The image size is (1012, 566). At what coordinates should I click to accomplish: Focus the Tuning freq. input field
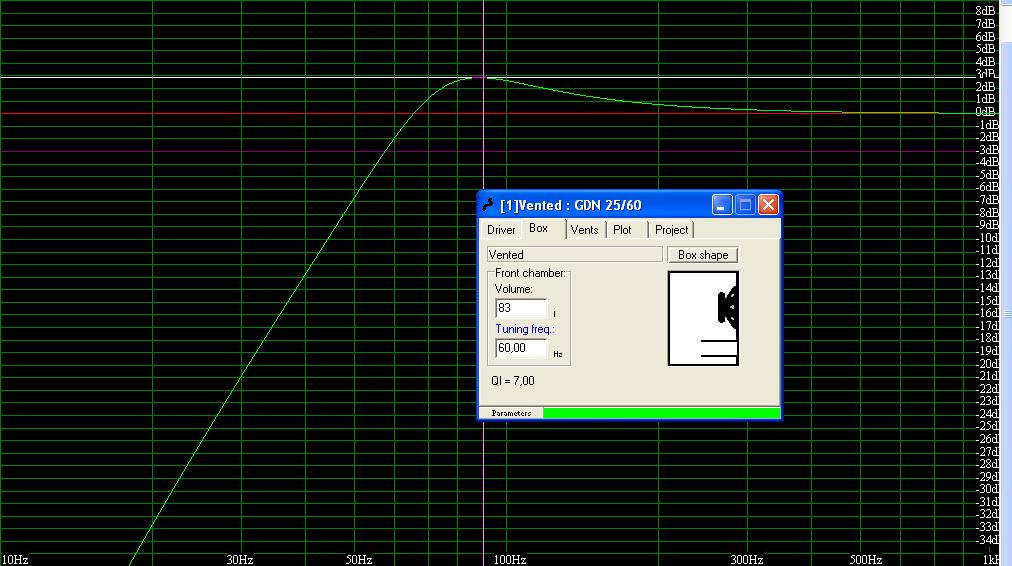[x=521, y=349]
